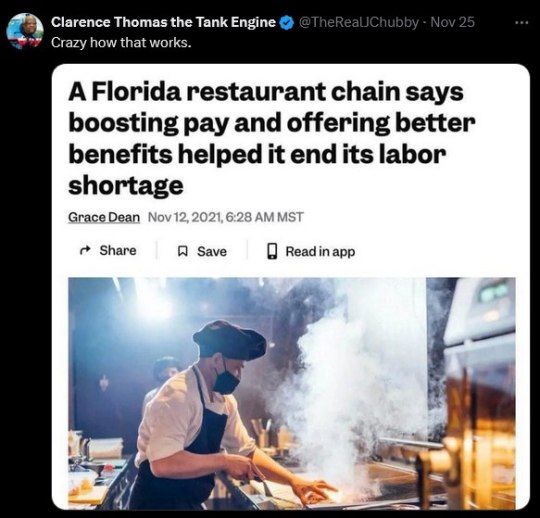
Task: Open Grace Dean's author page
Action: click(x=104, y=217)
